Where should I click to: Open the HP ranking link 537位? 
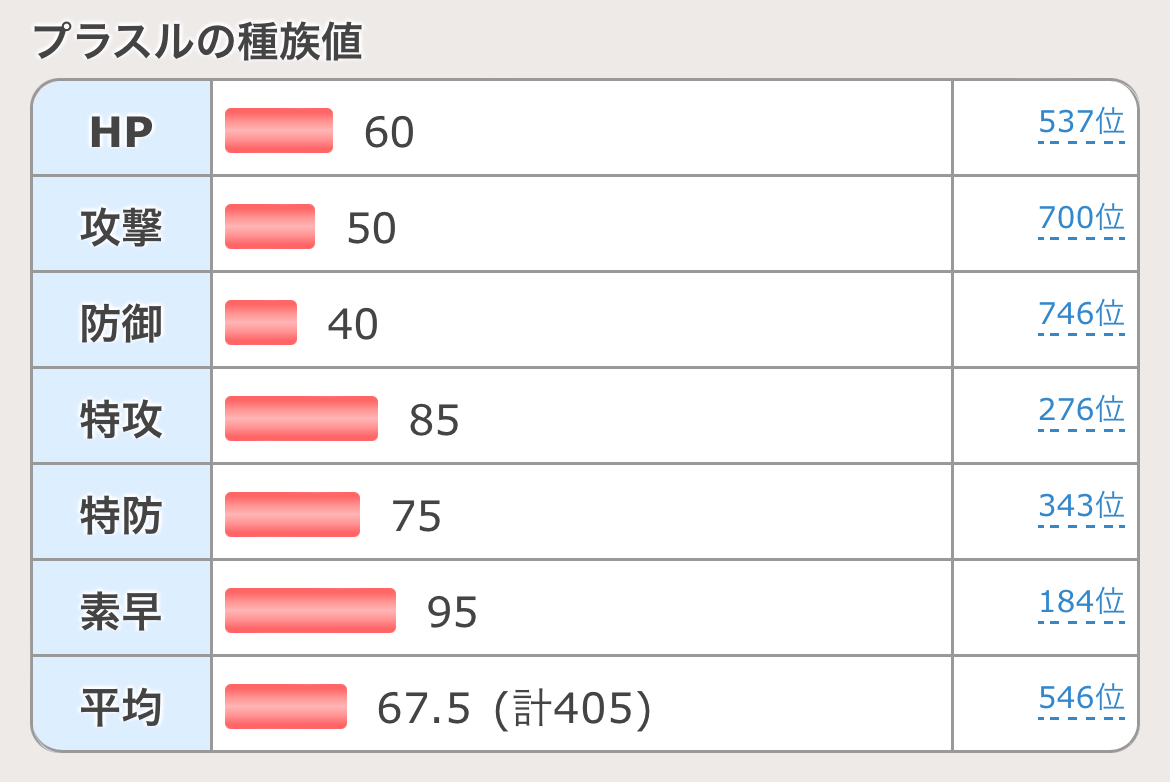1081,122
